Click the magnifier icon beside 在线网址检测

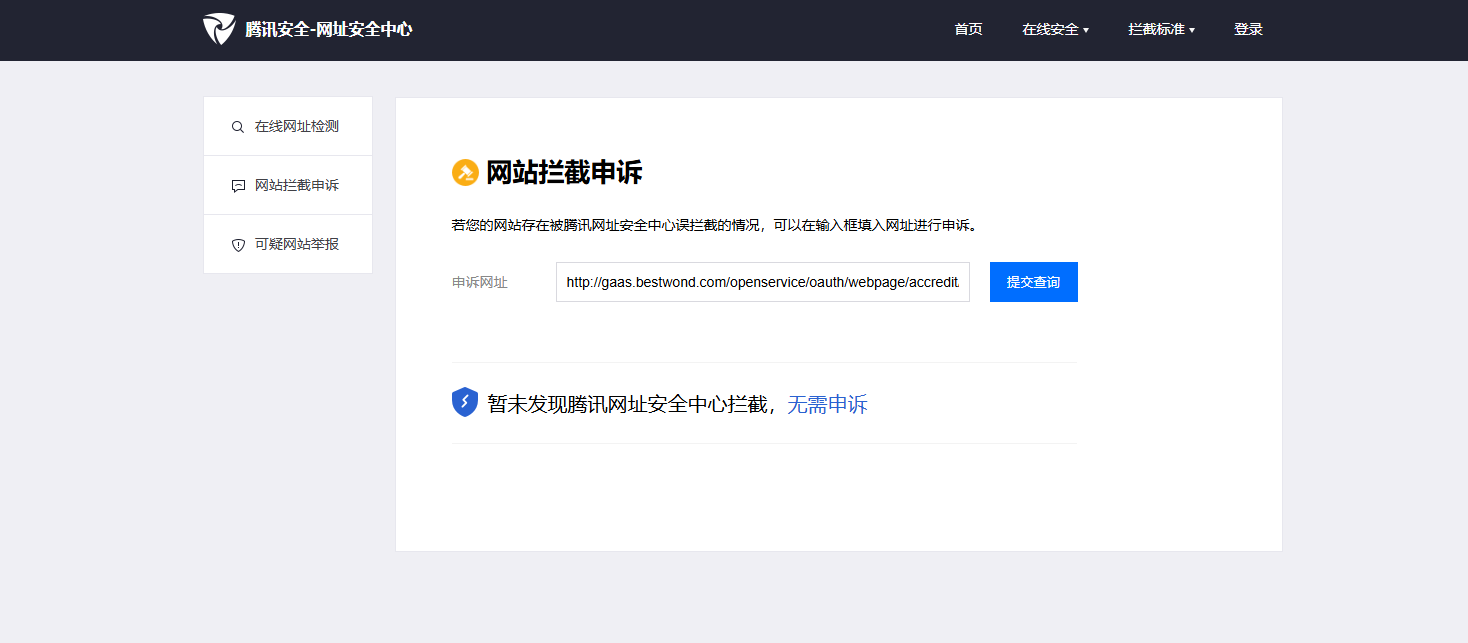click(238, 127)
